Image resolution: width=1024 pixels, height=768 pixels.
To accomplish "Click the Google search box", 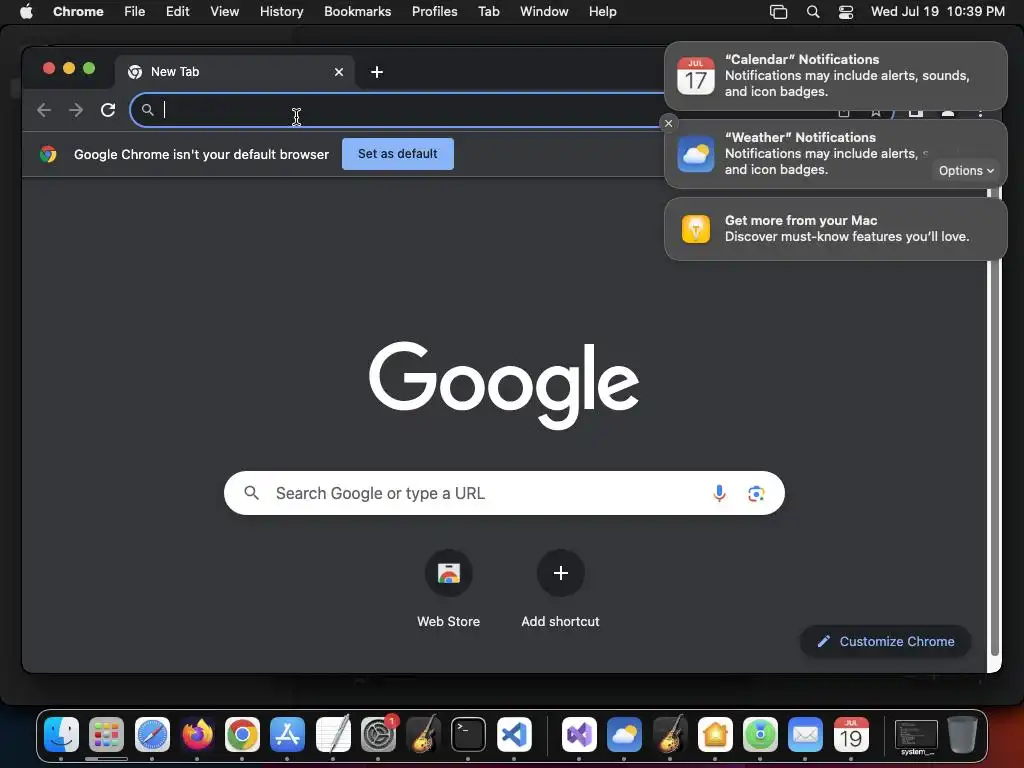I will click(x=504, y=493).
